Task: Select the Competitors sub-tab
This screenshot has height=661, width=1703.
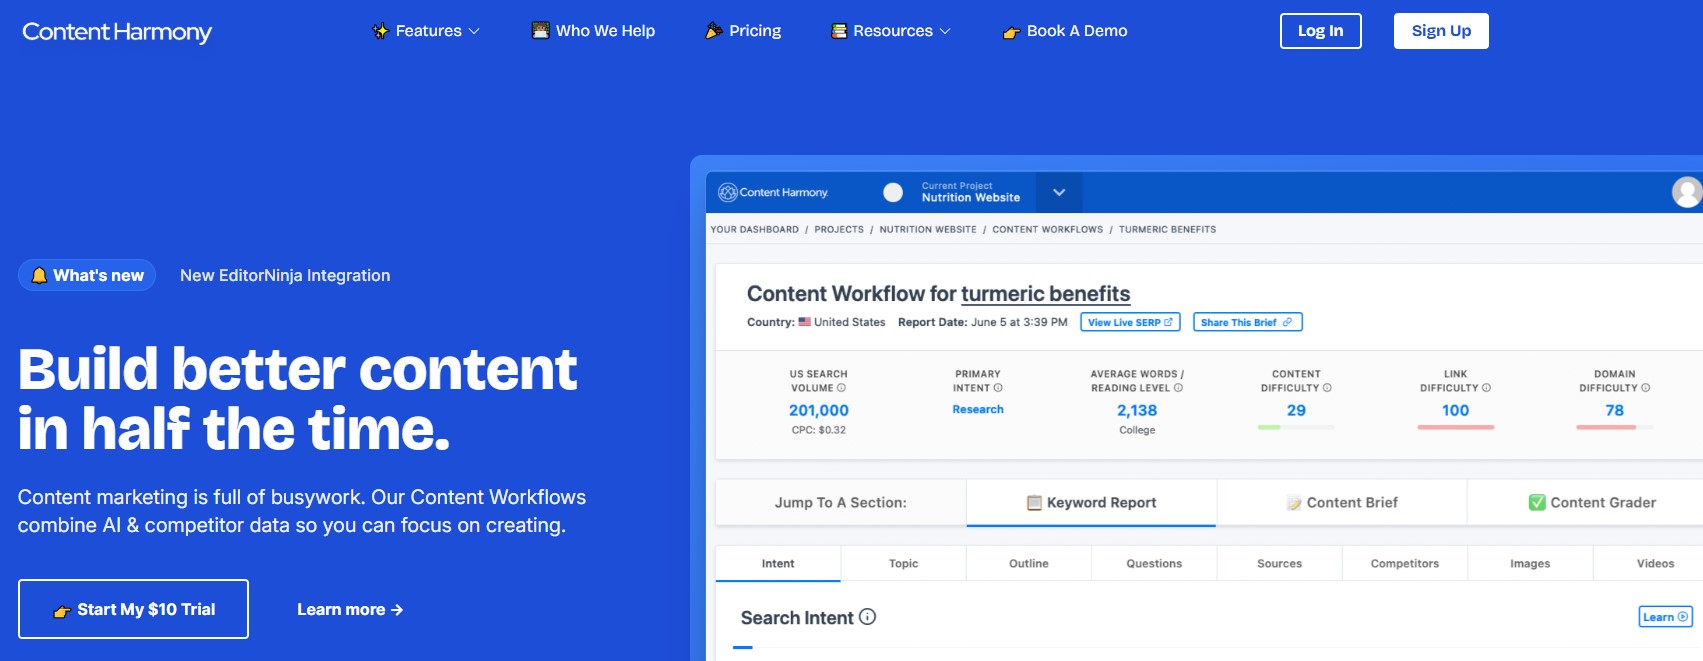Action: [x=1405, y=563]
